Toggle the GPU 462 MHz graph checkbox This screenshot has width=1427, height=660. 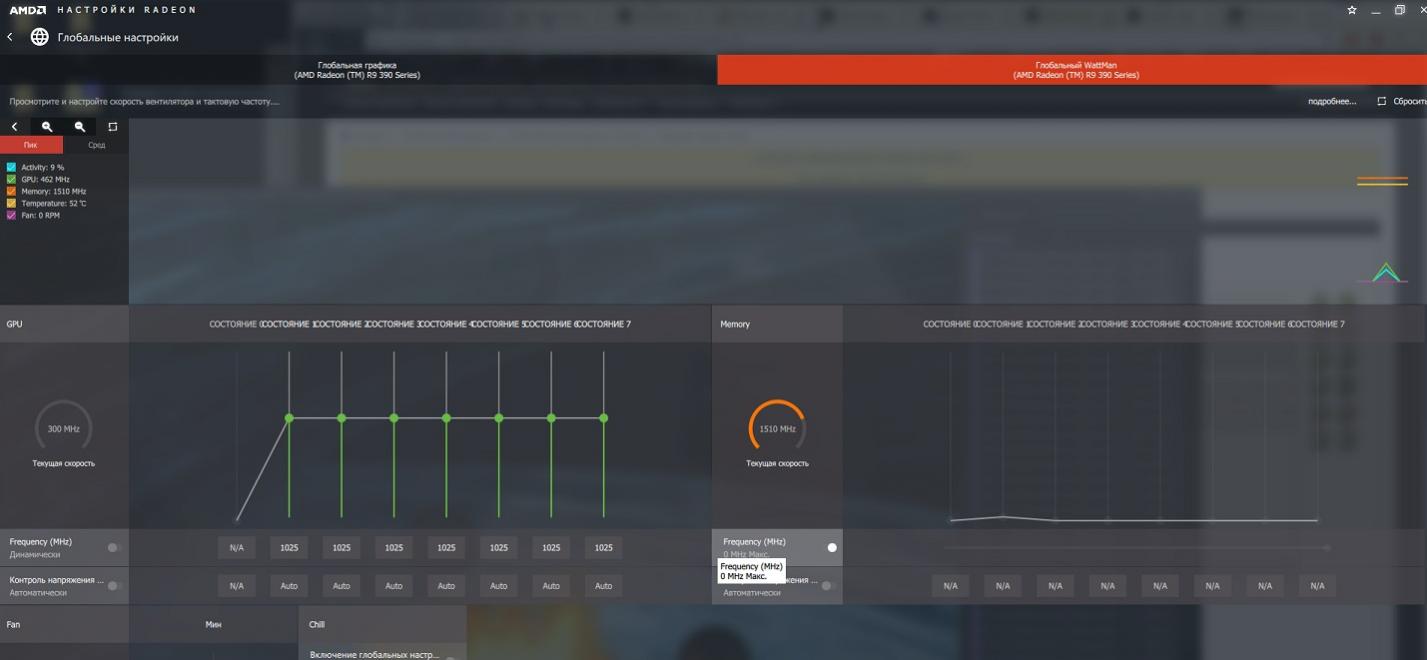pos(11,179)
